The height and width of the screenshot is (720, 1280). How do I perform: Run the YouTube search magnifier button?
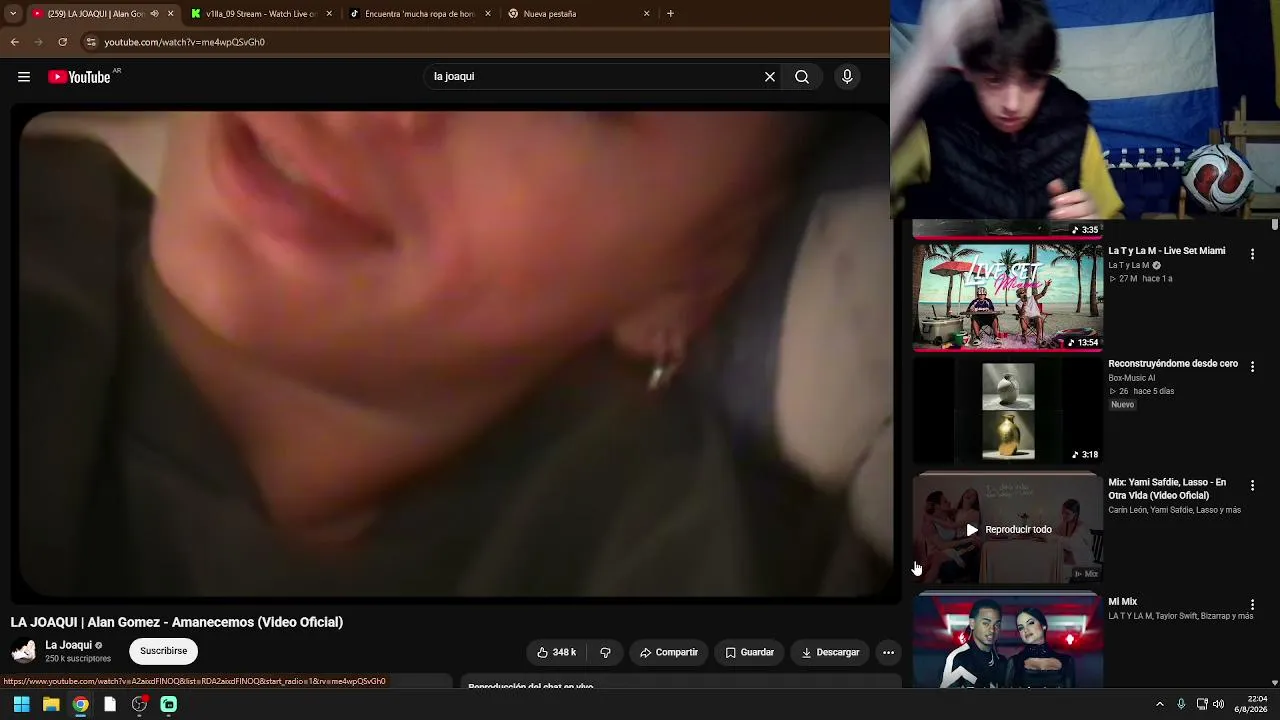click(802, 77)
